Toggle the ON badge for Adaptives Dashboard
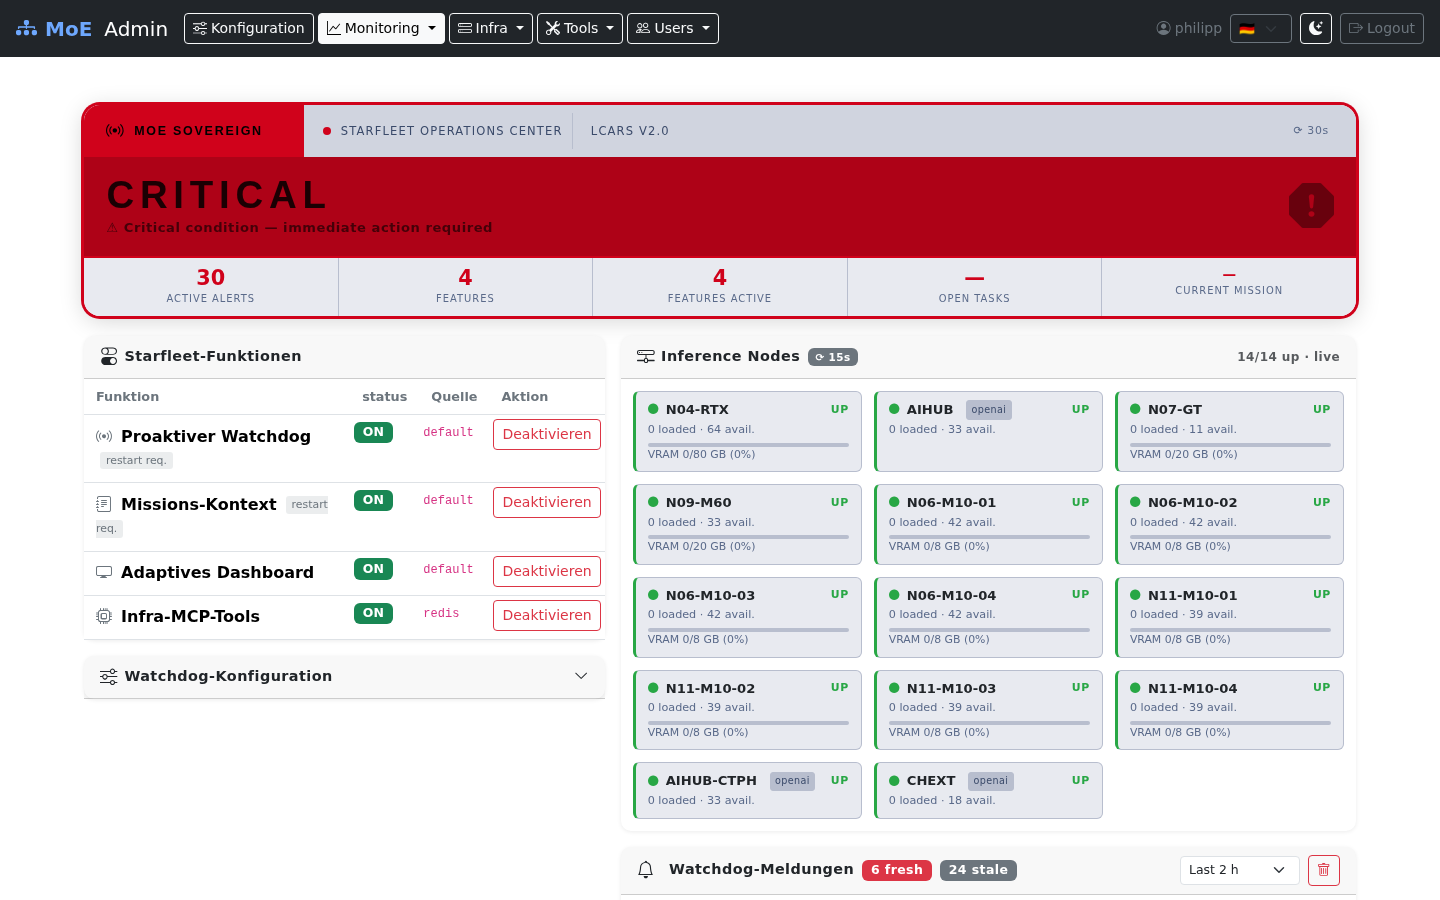This screenshot has width=1440, height=900. [373, 569]
